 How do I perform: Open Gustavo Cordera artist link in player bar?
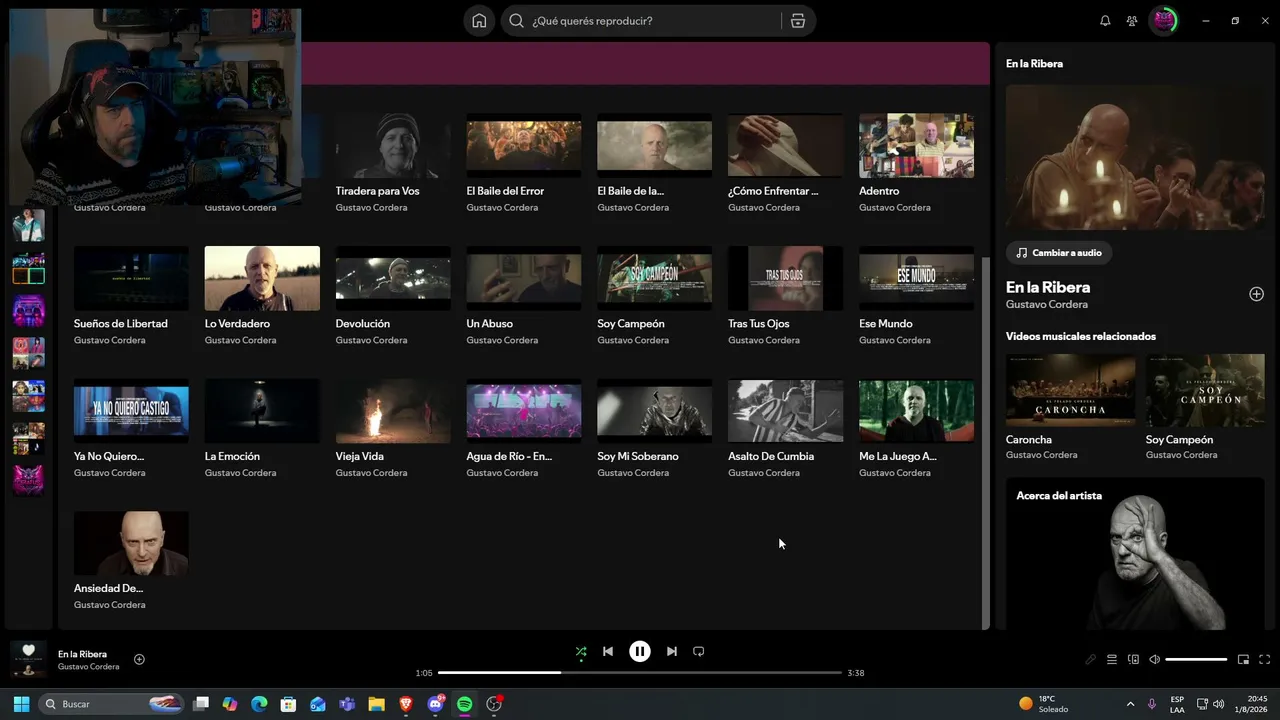tap(88, 667)
